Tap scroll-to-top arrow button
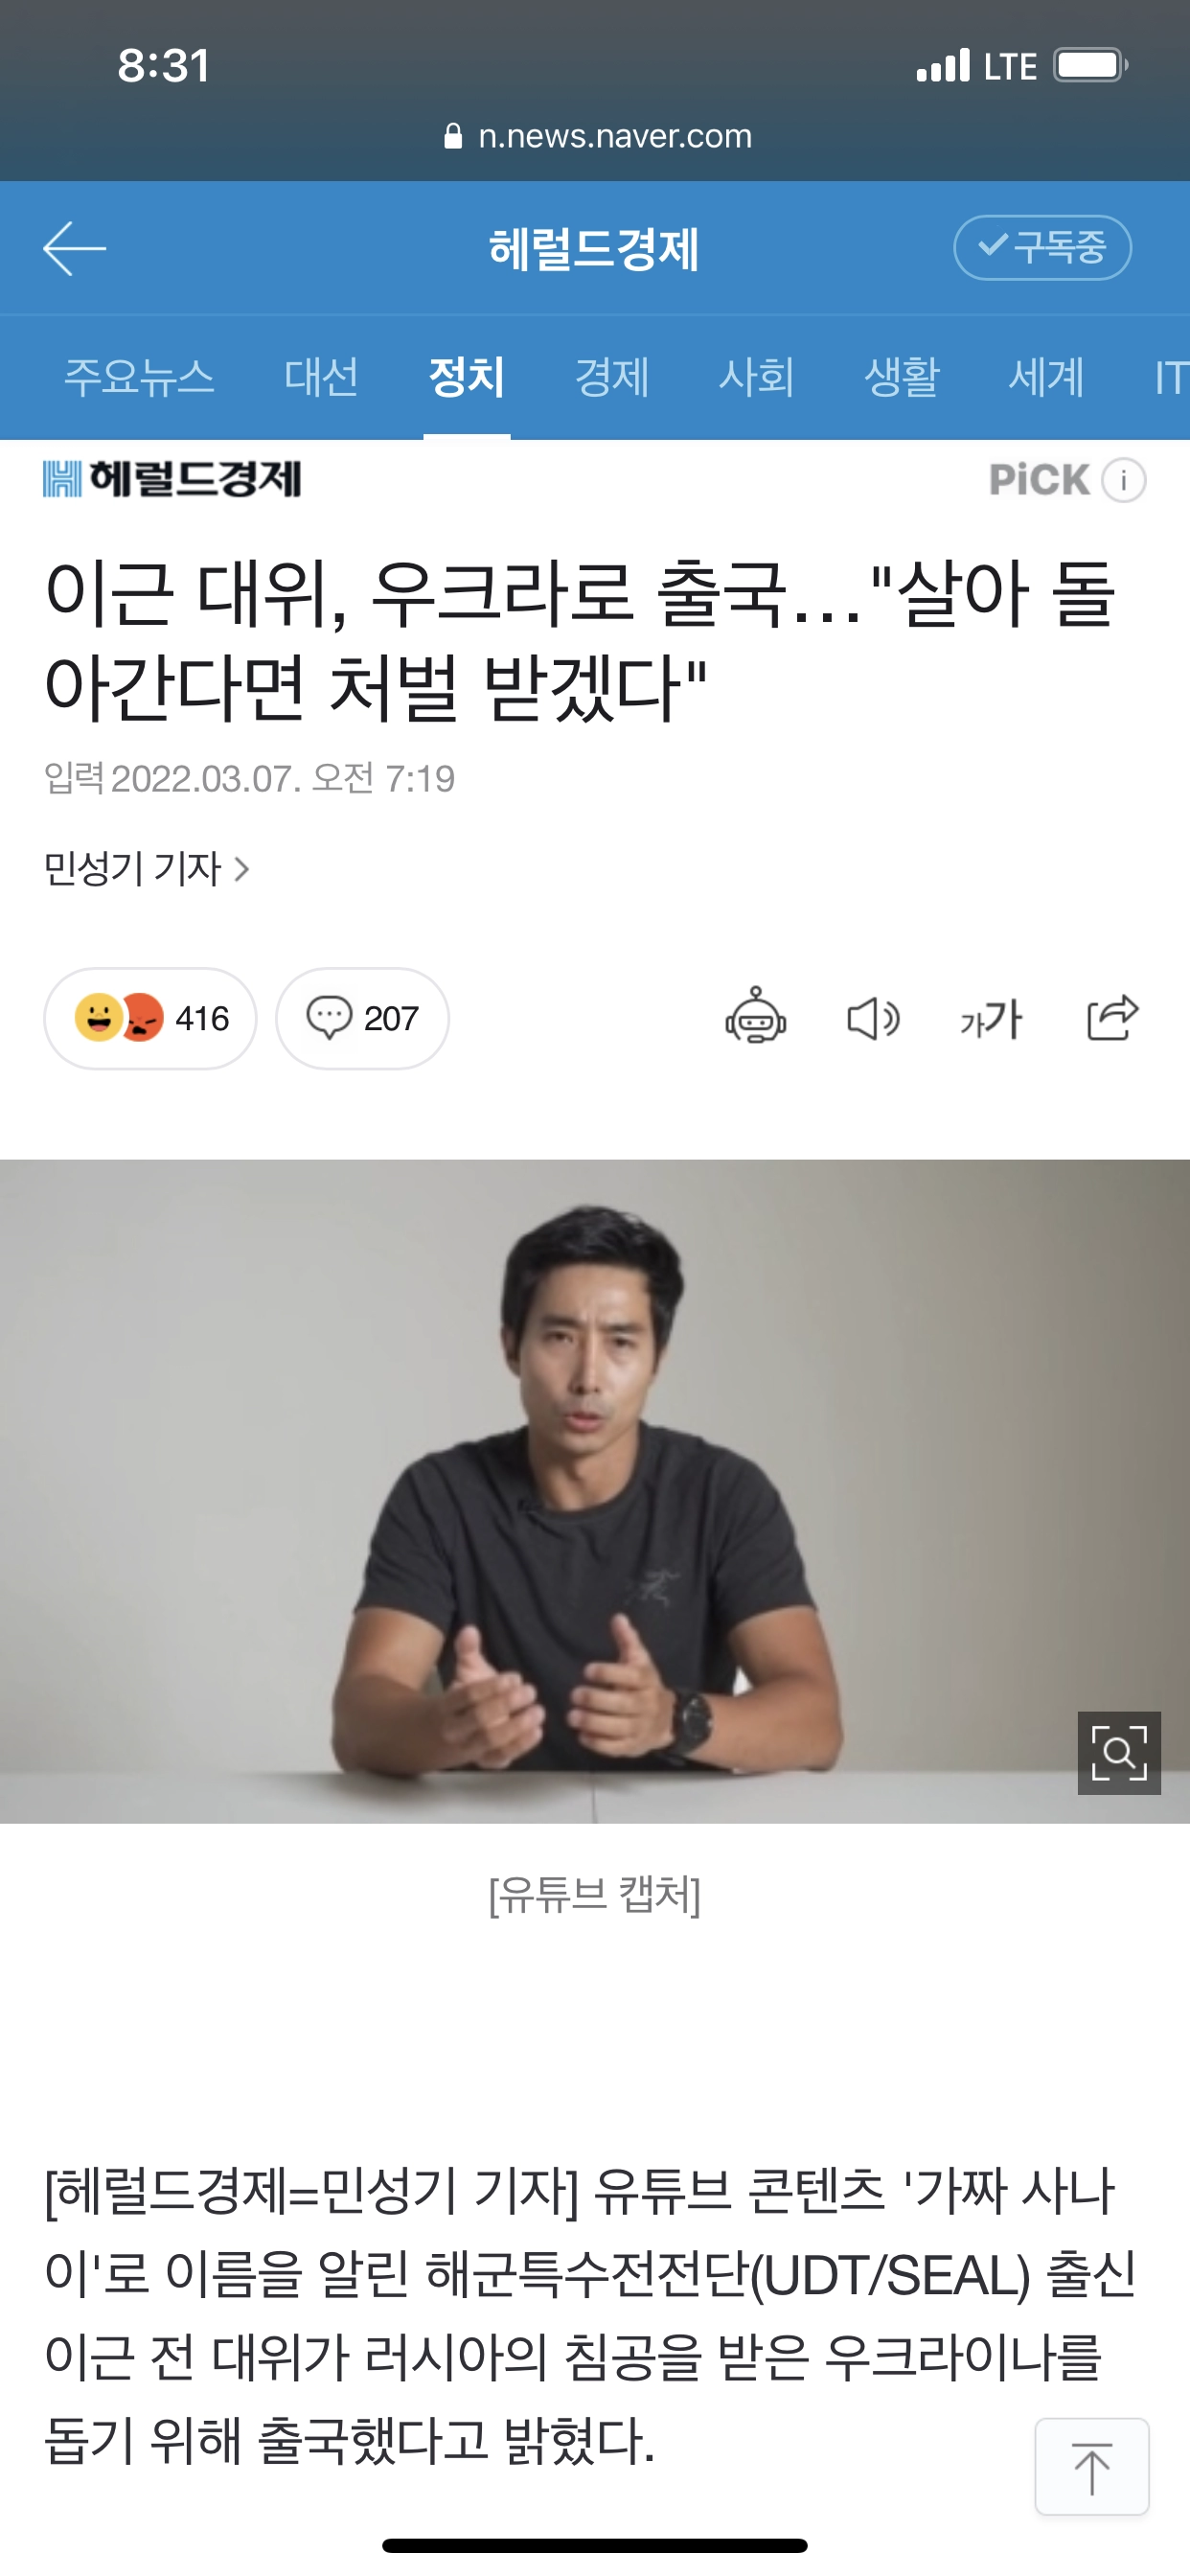Screen dimensions: 1190x2576 click(1092, 2466)
